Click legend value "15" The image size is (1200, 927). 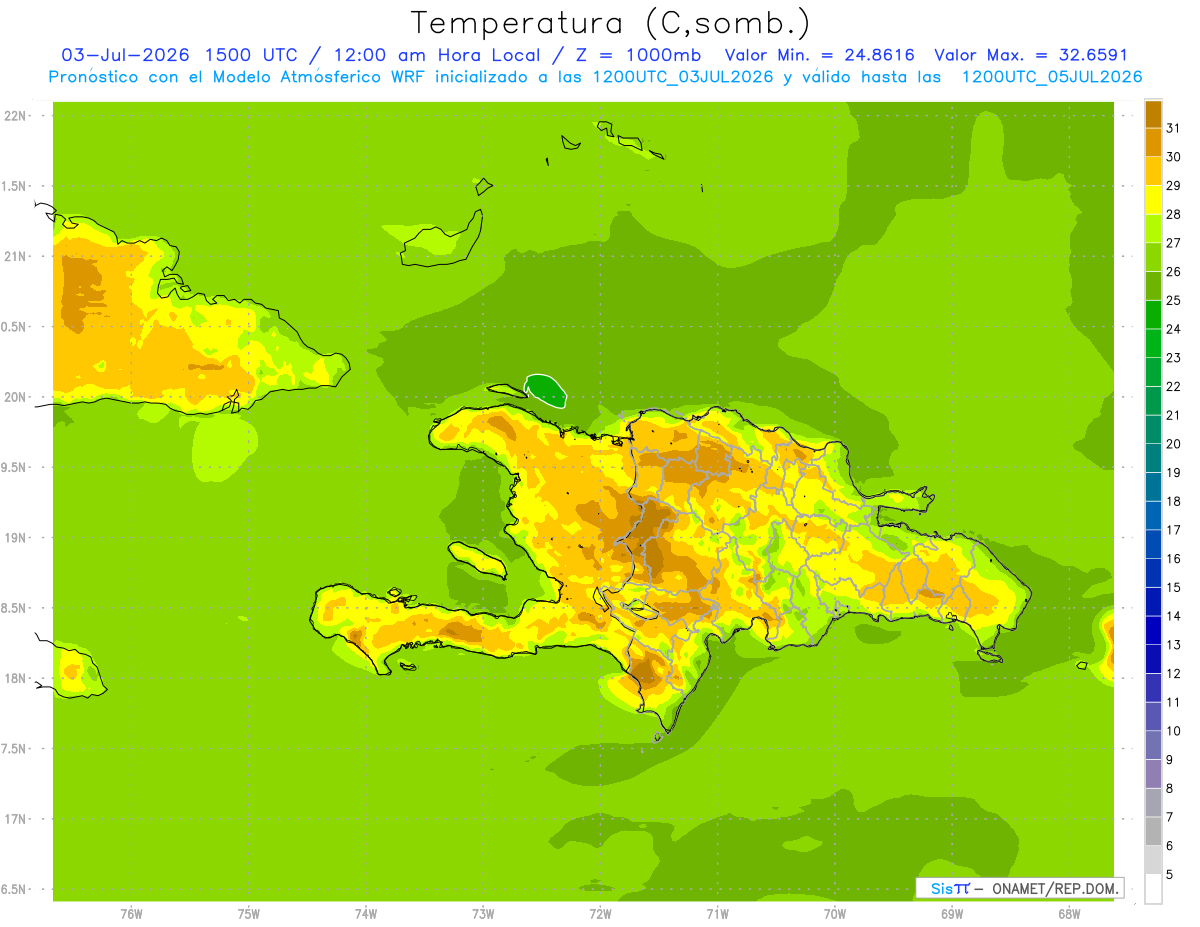pyautogui.click(x=1173, y=587)
